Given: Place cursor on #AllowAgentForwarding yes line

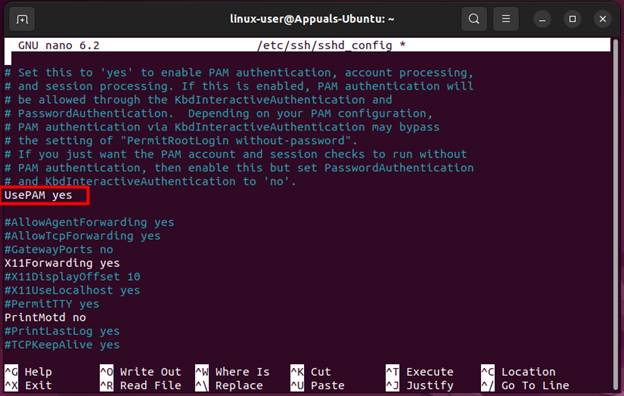Looking at the screenshot, I should pyautogui.click(x=89, y=222).
